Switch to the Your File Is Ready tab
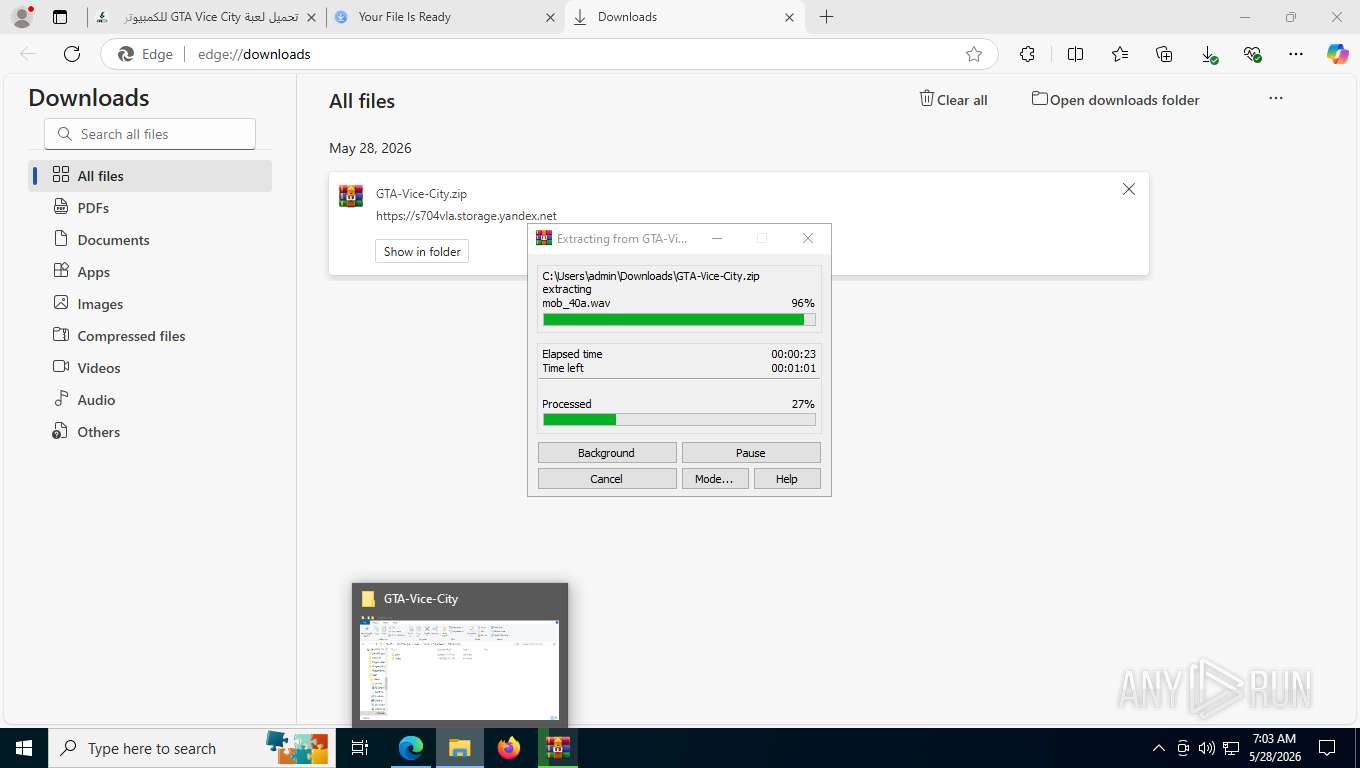This screenshot has width=1360, height=768. click(445, 17)
